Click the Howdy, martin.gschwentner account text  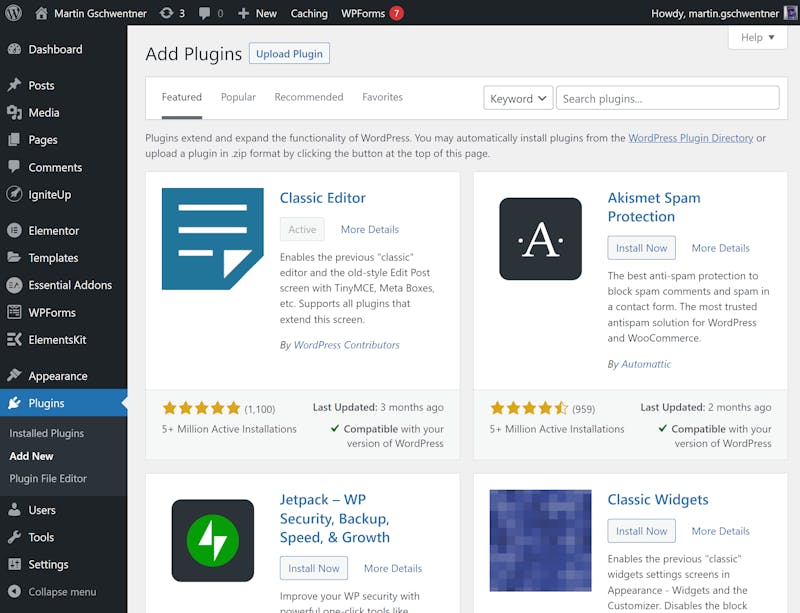[x=715, y=13]
